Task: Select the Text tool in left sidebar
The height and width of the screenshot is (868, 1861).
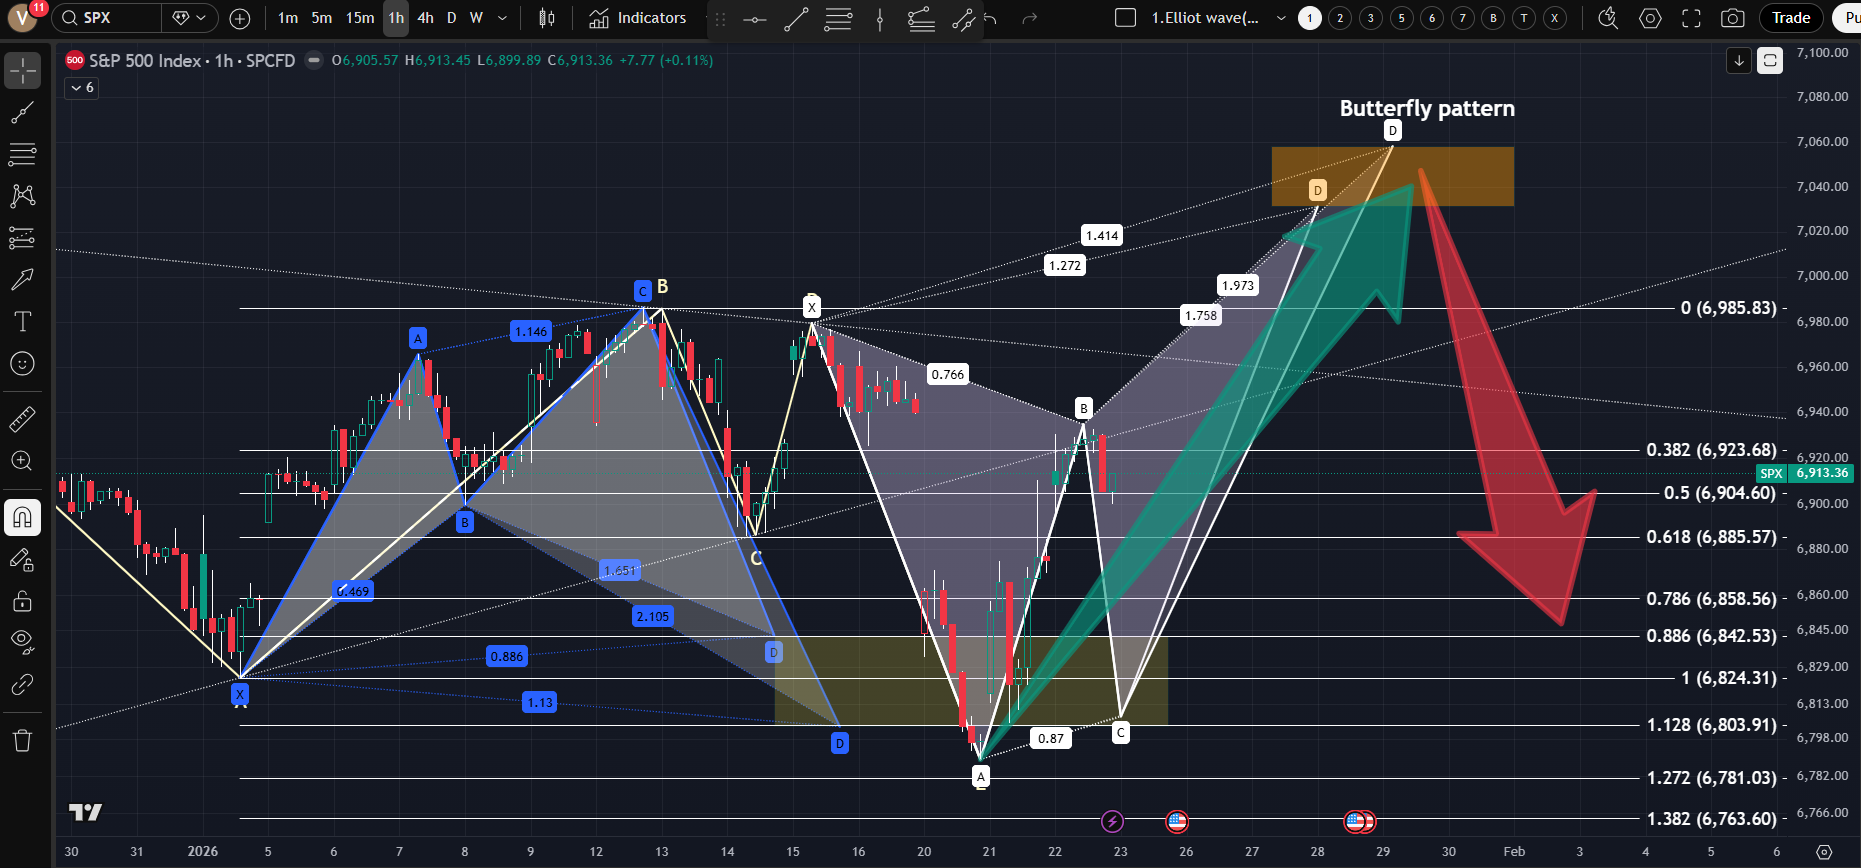Action: click(x=22, y=321)
